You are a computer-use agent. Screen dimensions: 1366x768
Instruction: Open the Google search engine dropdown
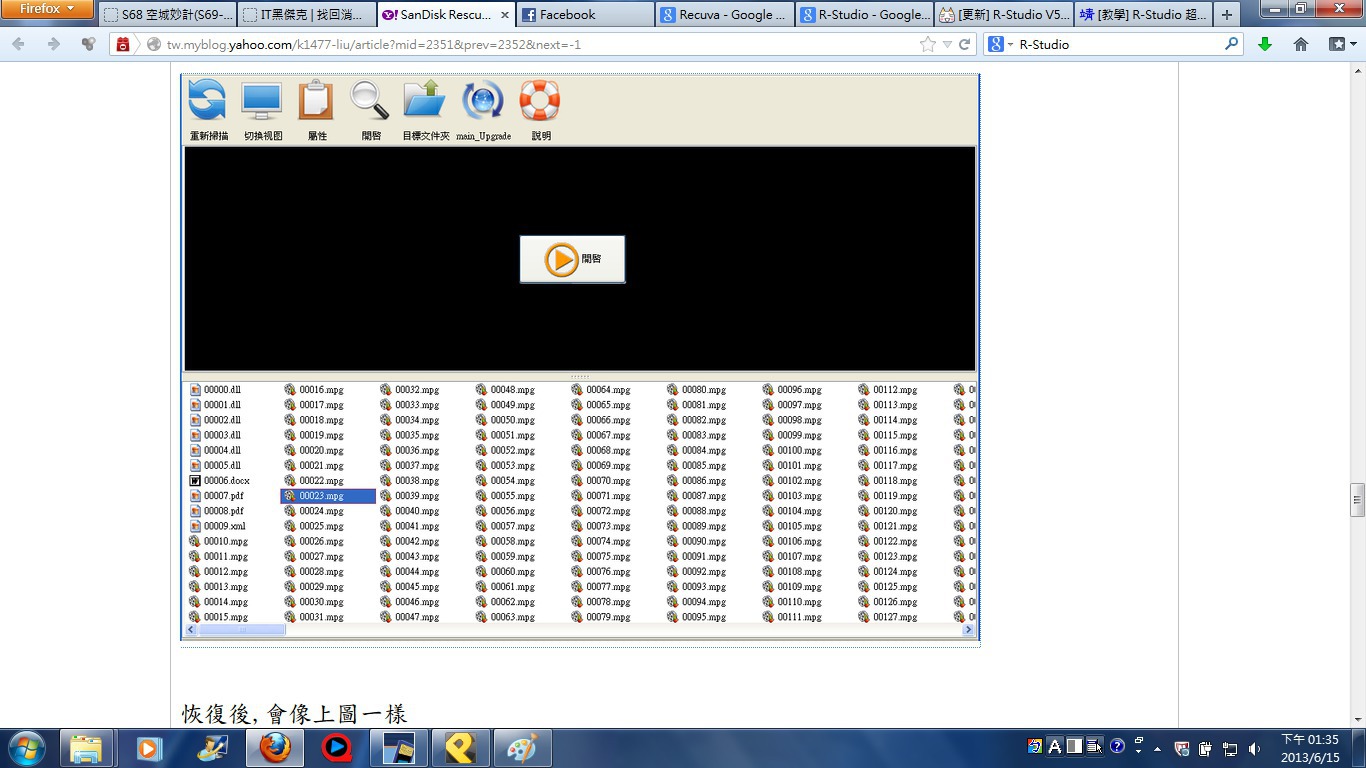[x=1000, y=44]
